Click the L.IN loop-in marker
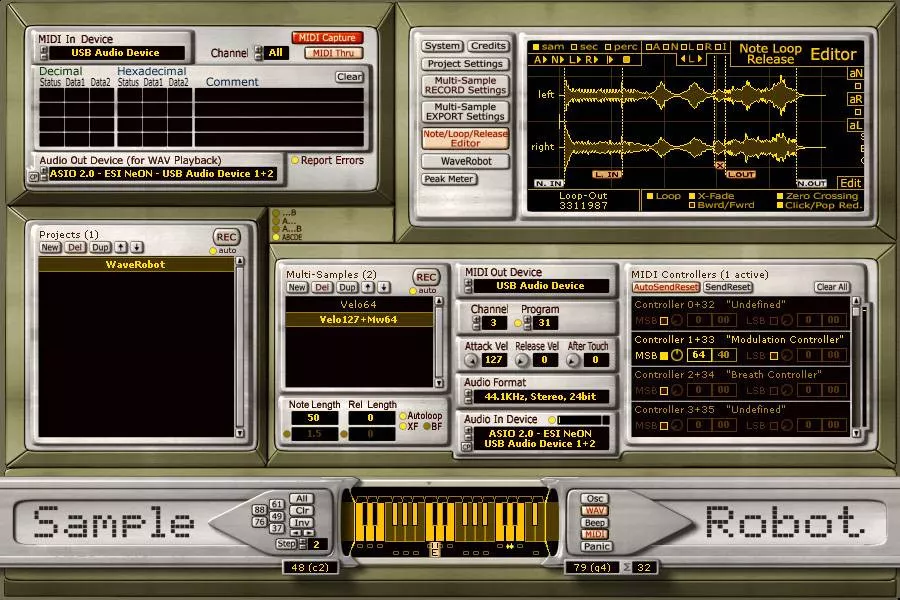This screenshot has width=900, height=600. [607, 175]
